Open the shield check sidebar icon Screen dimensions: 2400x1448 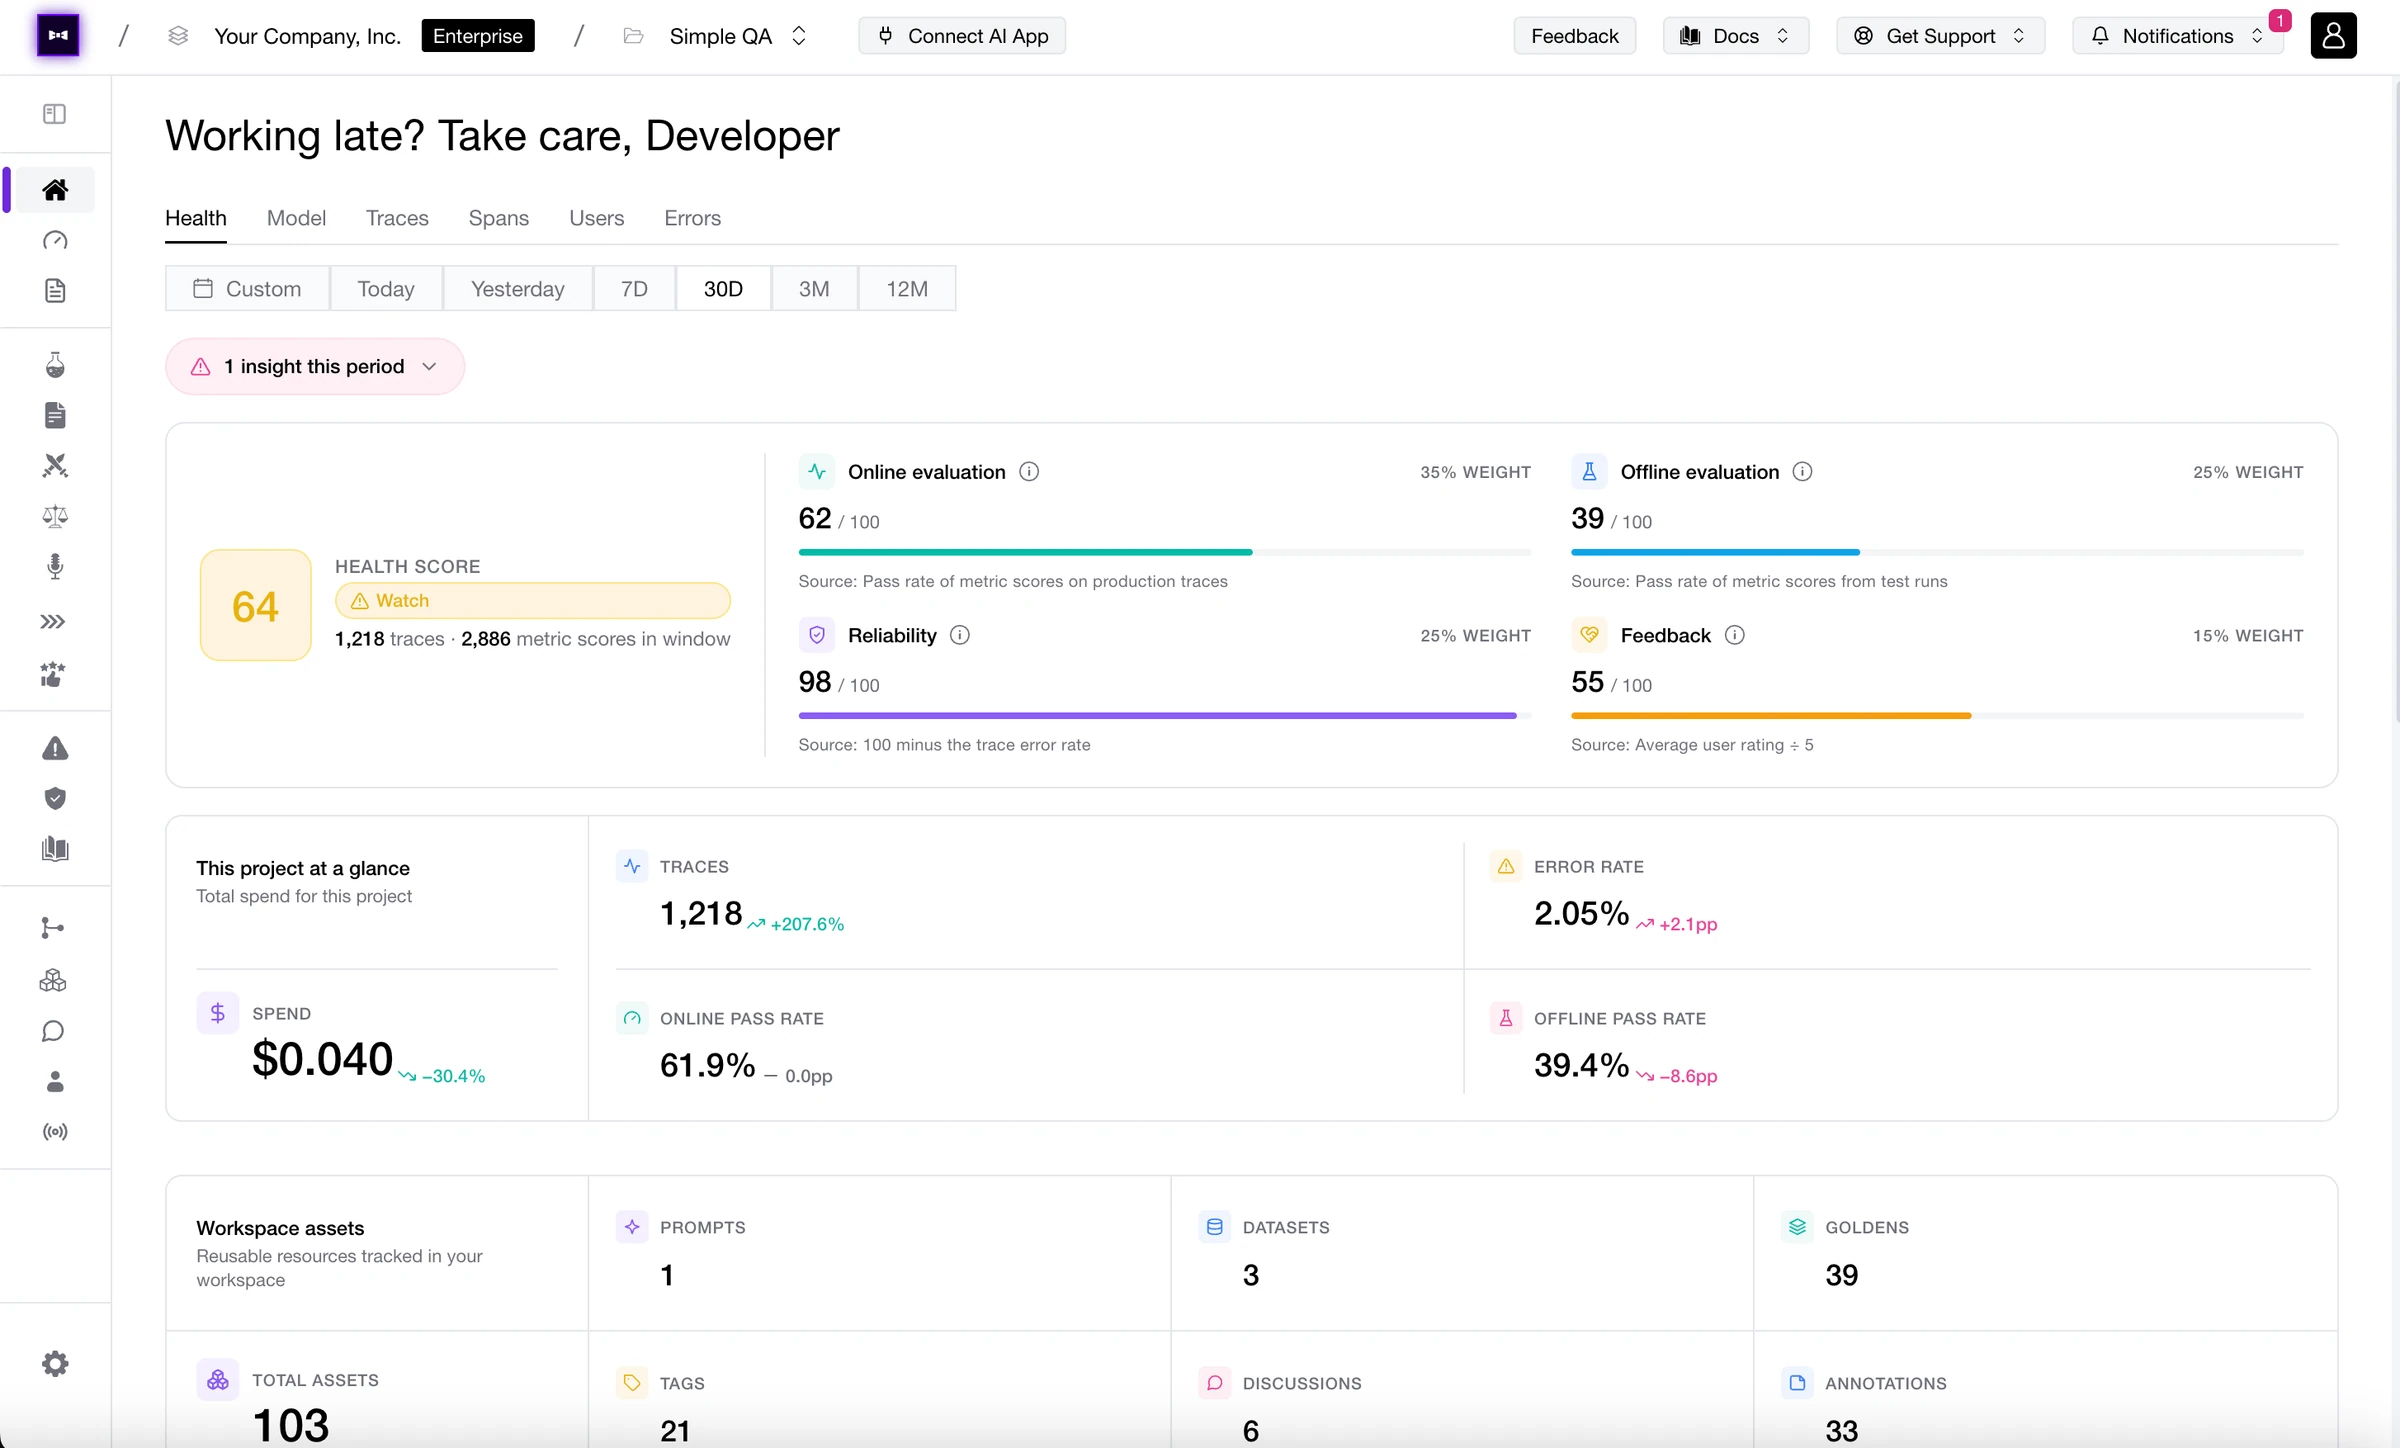55,798
